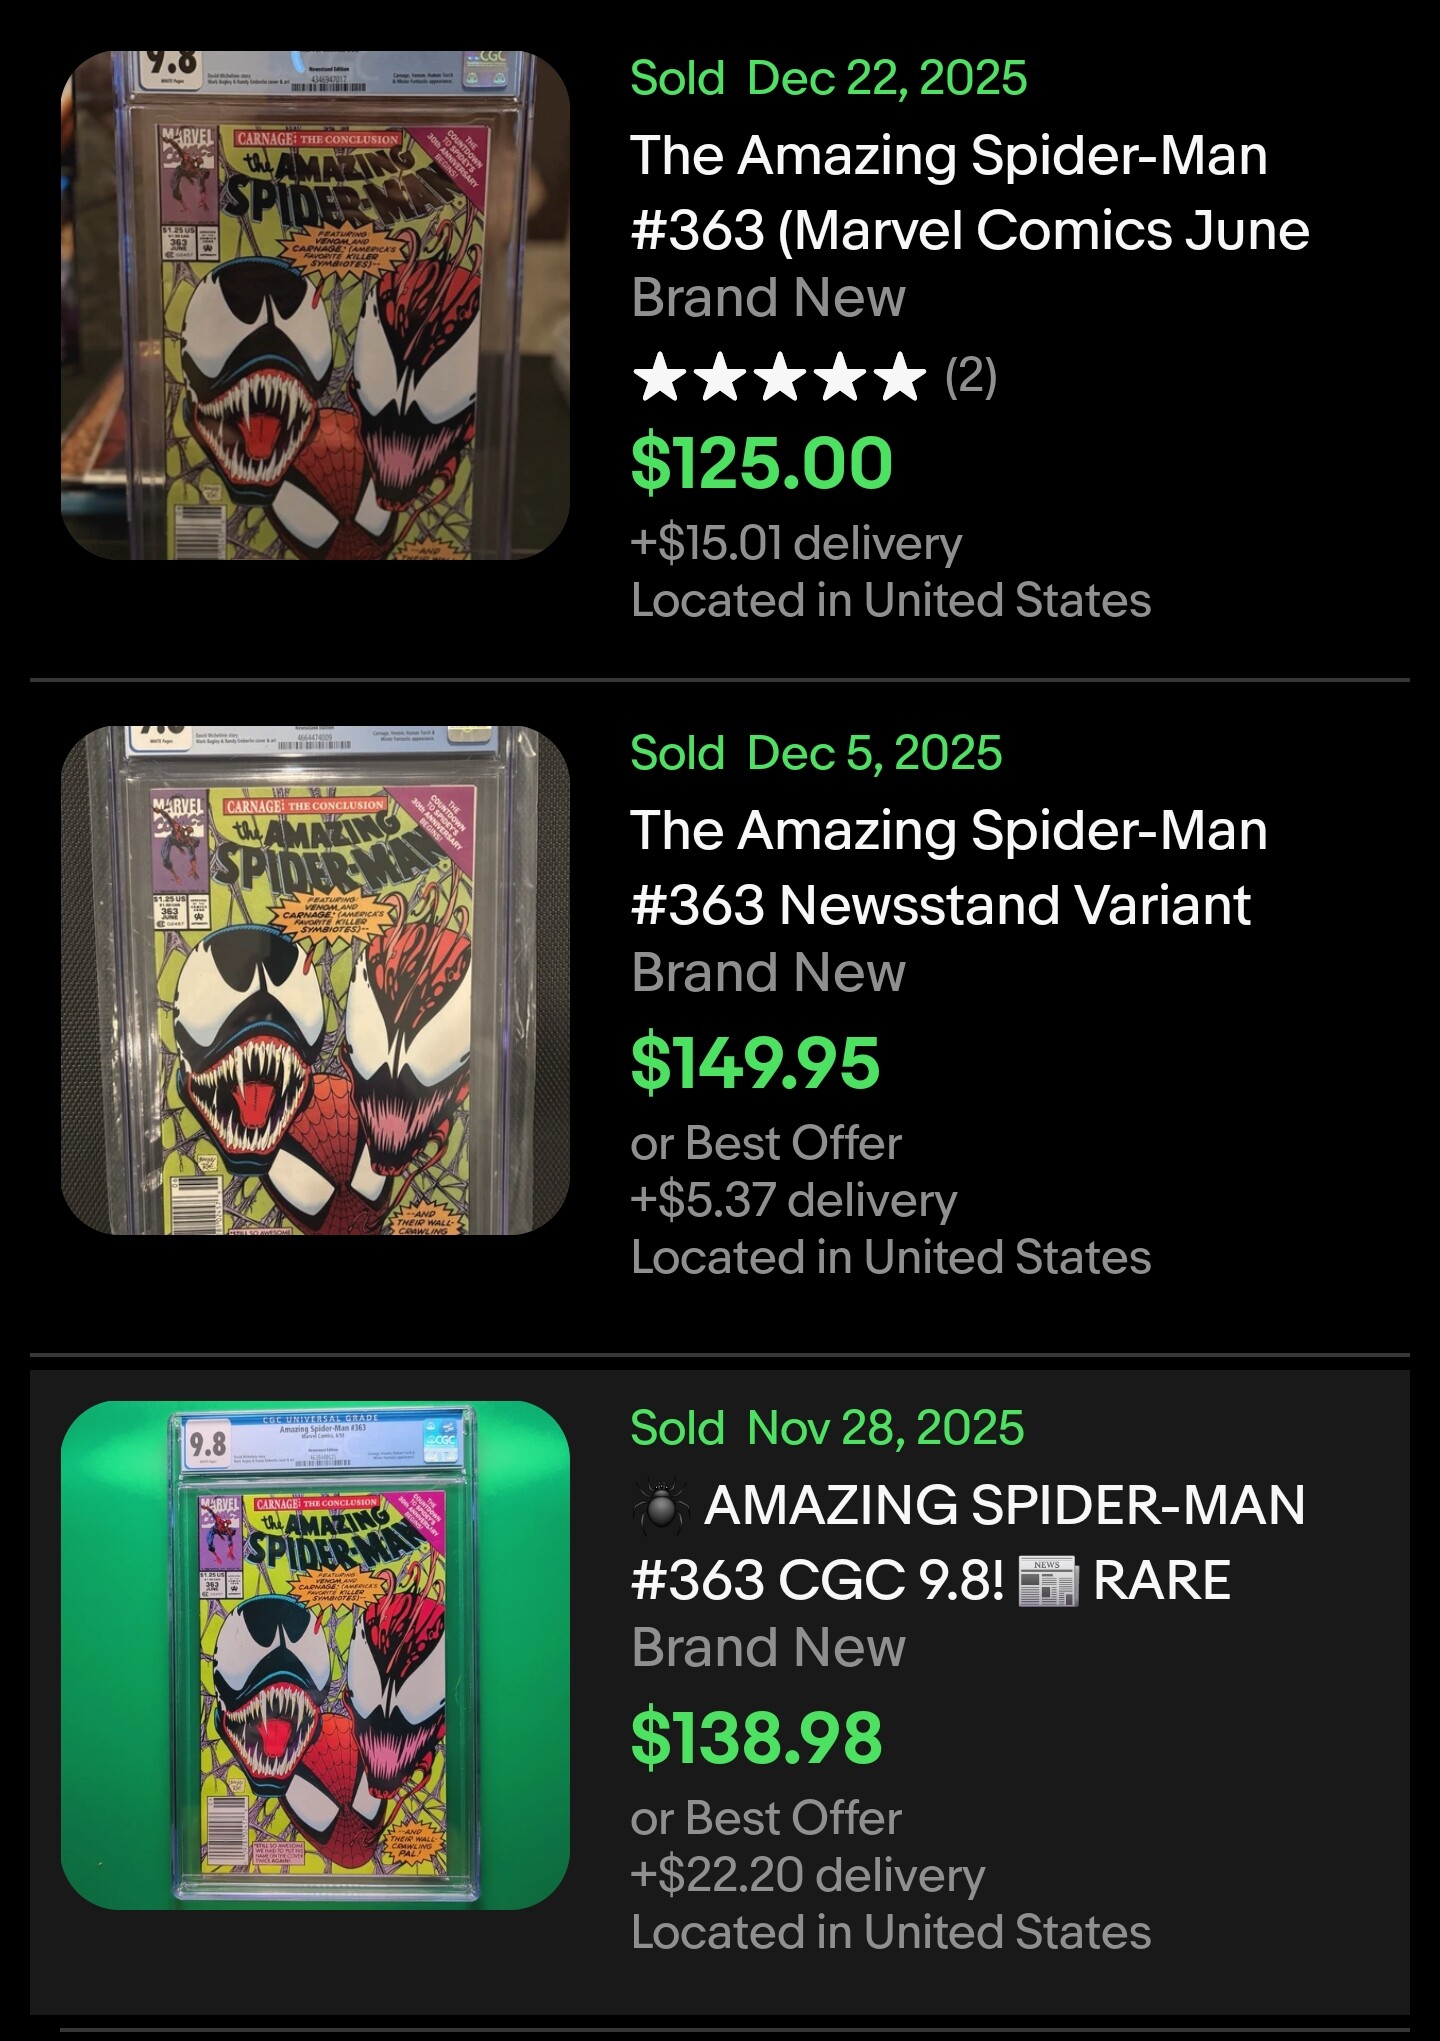1440x2041 pixels.
Task: Click the $125.00 sold price
Action: pos(761,463)
